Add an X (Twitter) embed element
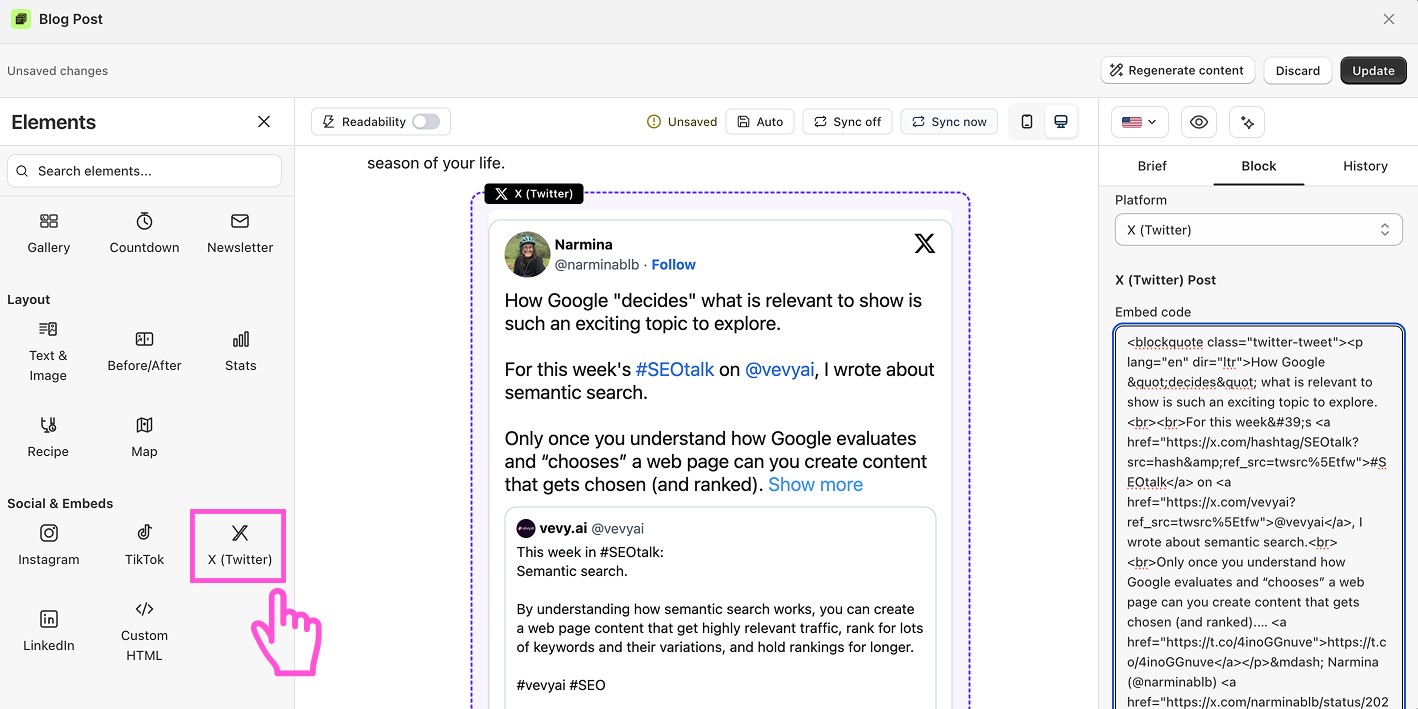This screenshot has width=1418, height=709. (x=239, y=546)
